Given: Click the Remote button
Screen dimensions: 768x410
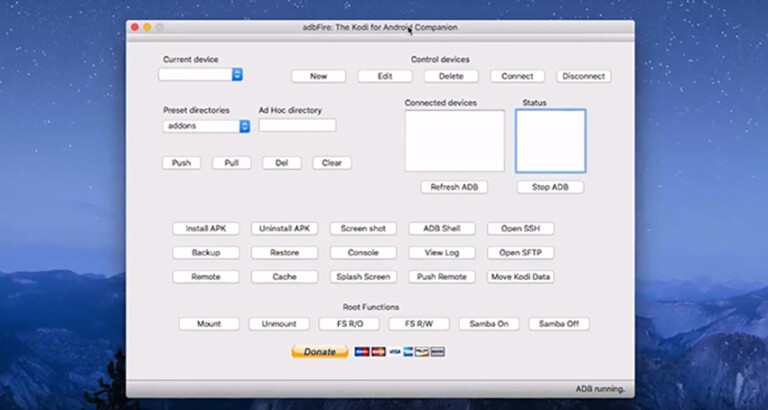Looking at the screenshot, I should pos(206,277).
